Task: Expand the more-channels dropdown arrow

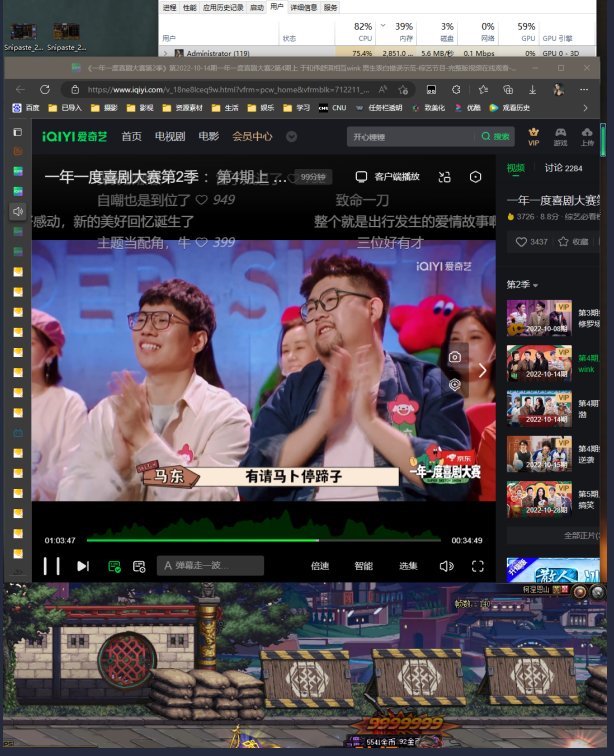Action: pos(291,137)
